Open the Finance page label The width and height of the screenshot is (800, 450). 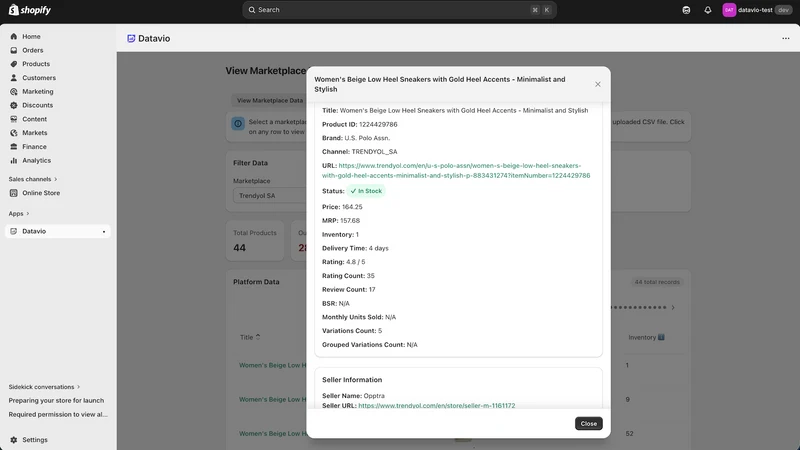(34, 146)
